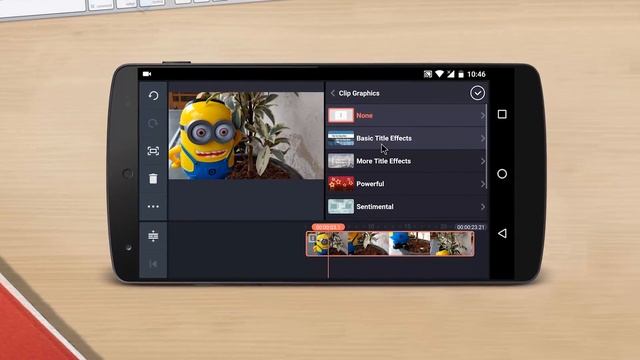
Task: Tap the greyed redo arrow icon
Action: coord(153,123)
